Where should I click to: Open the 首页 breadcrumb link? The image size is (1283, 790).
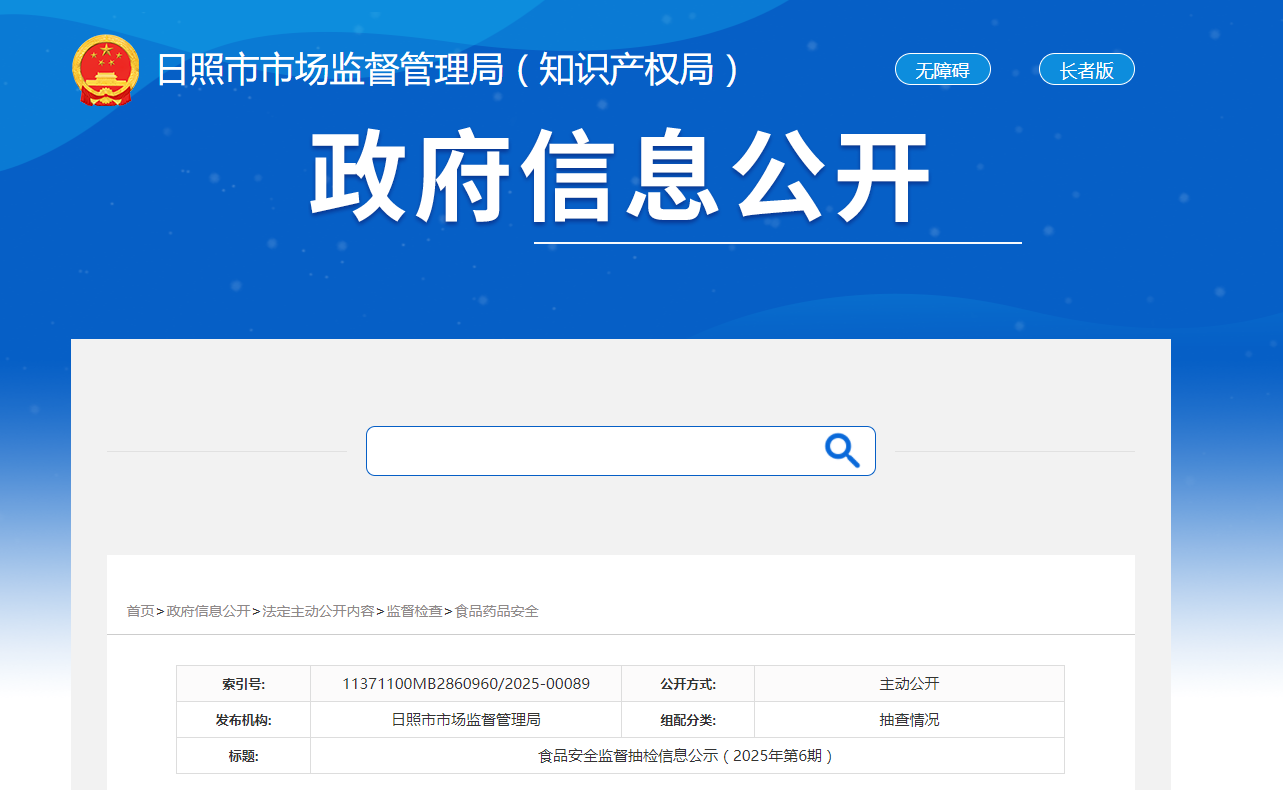point(140,611)
